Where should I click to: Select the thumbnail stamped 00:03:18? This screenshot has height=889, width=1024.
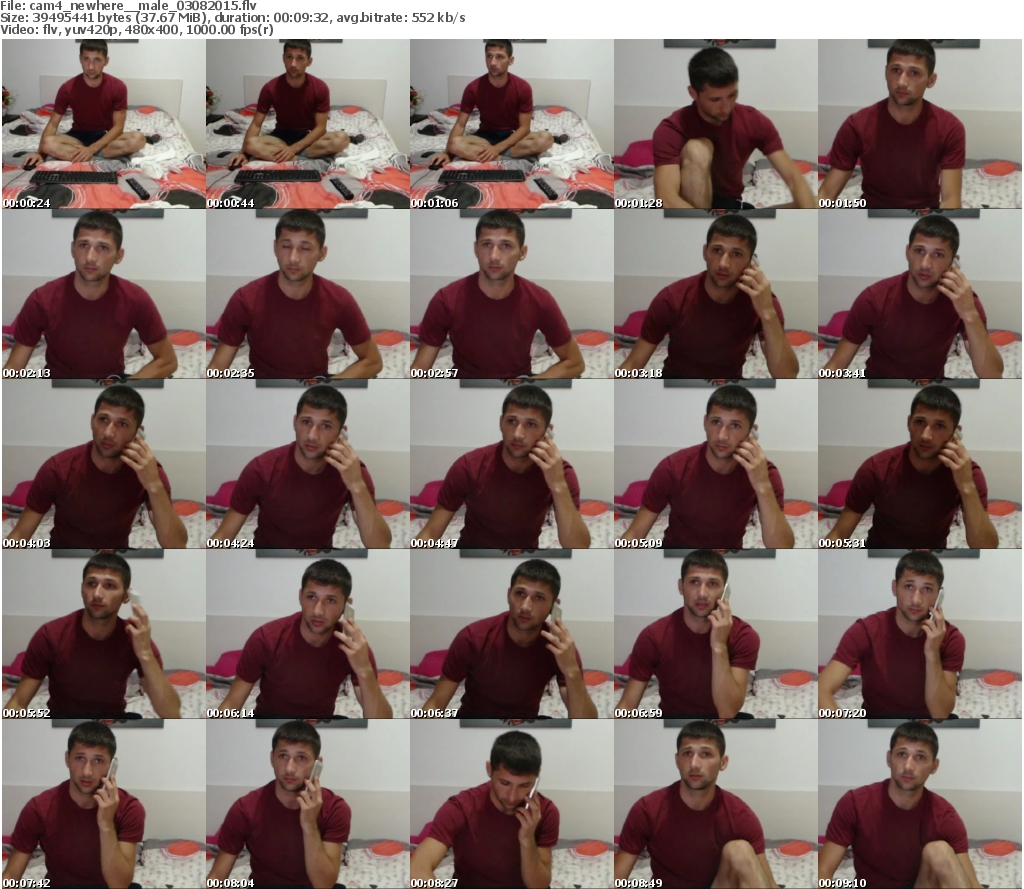[716, 294]
